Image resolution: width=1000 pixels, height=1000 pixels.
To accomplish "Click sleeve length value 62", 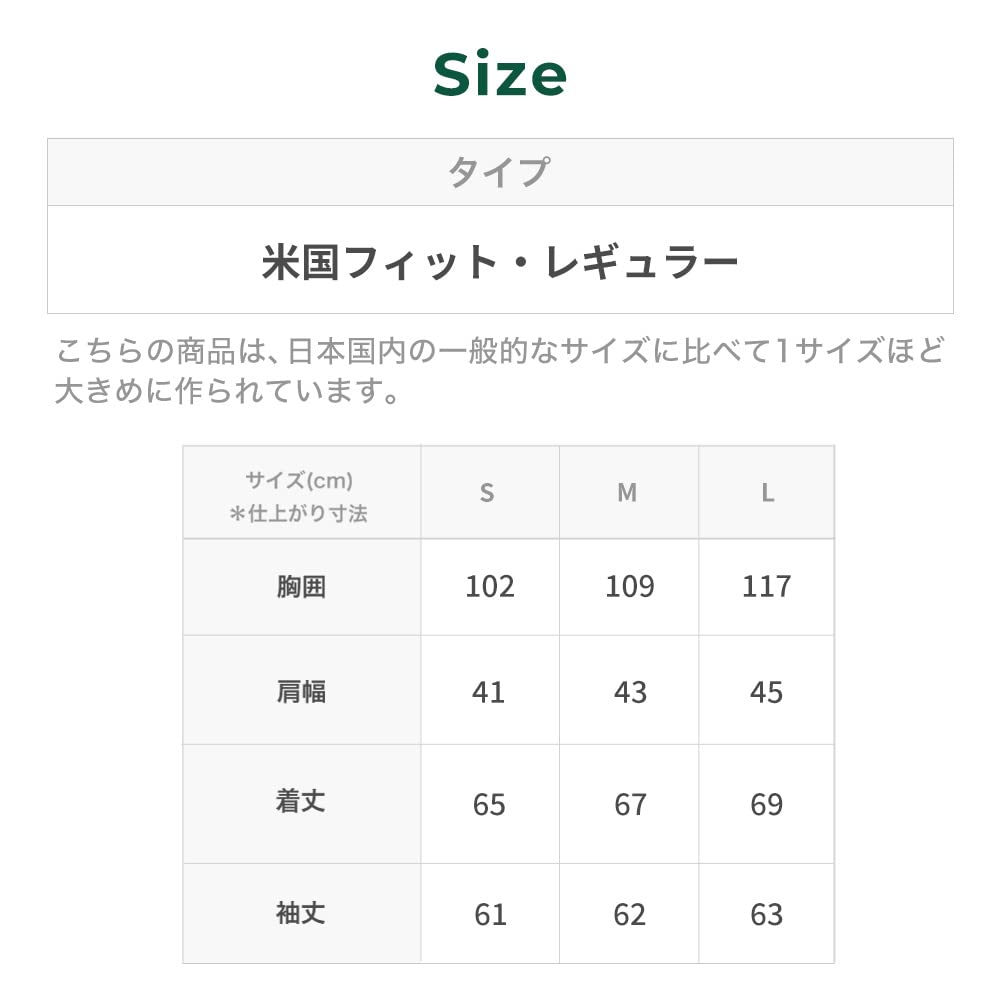I will coord(629,915).
